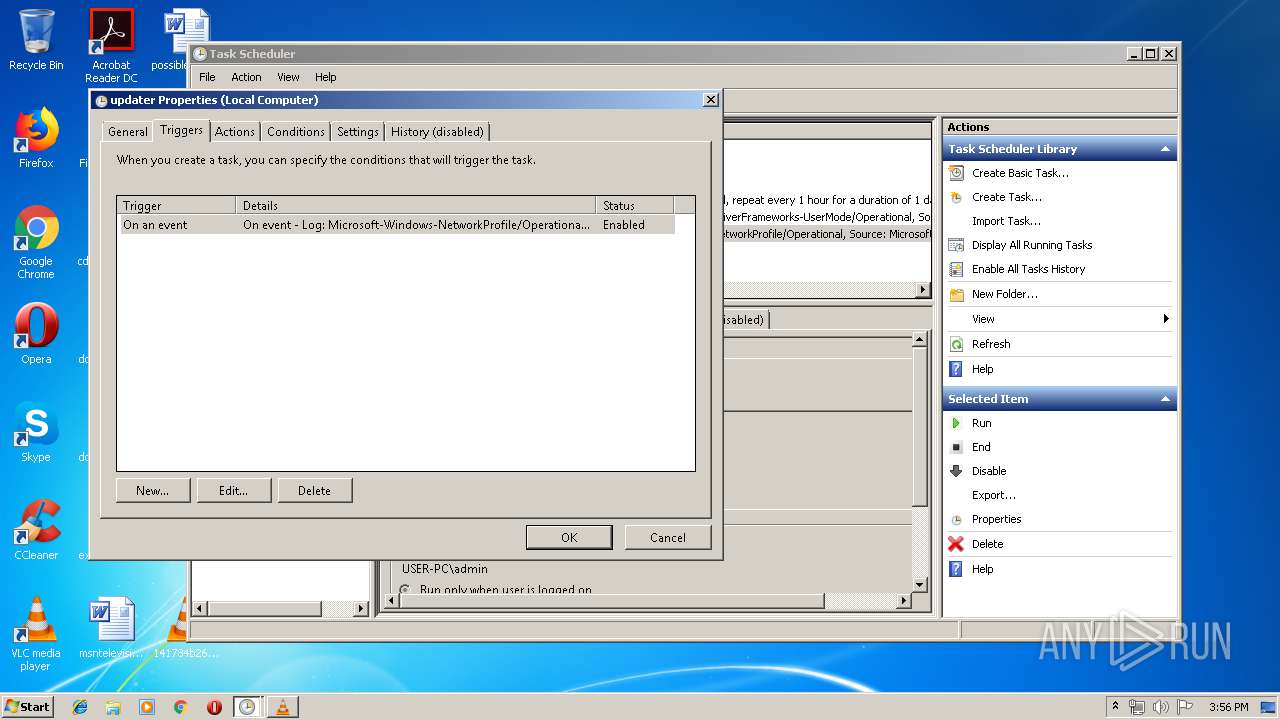
Task: Collapse Selected Item actions section
Action: 1165,399
